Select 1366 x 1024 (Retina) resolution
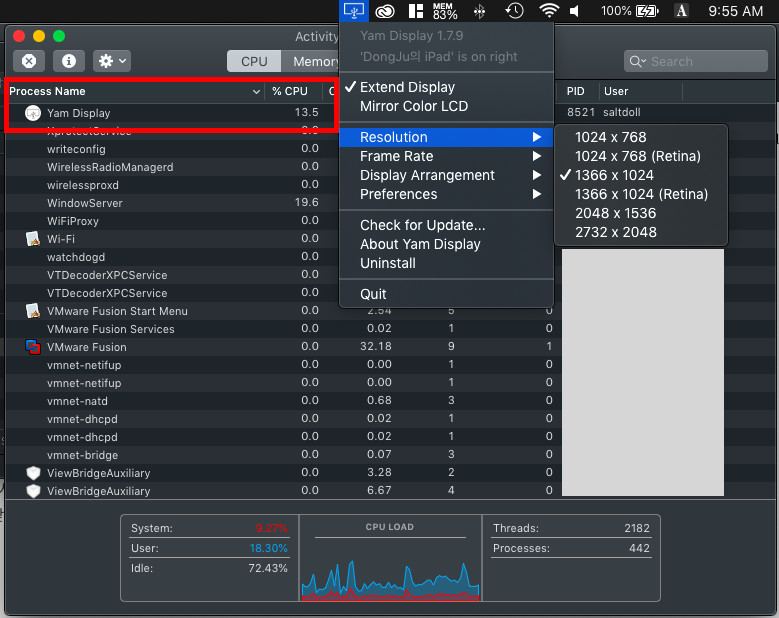 [x=641, y=194]
